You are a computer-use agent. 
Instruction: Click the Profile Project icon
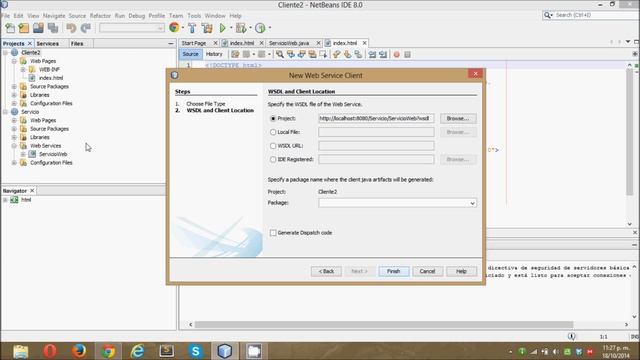260,28
